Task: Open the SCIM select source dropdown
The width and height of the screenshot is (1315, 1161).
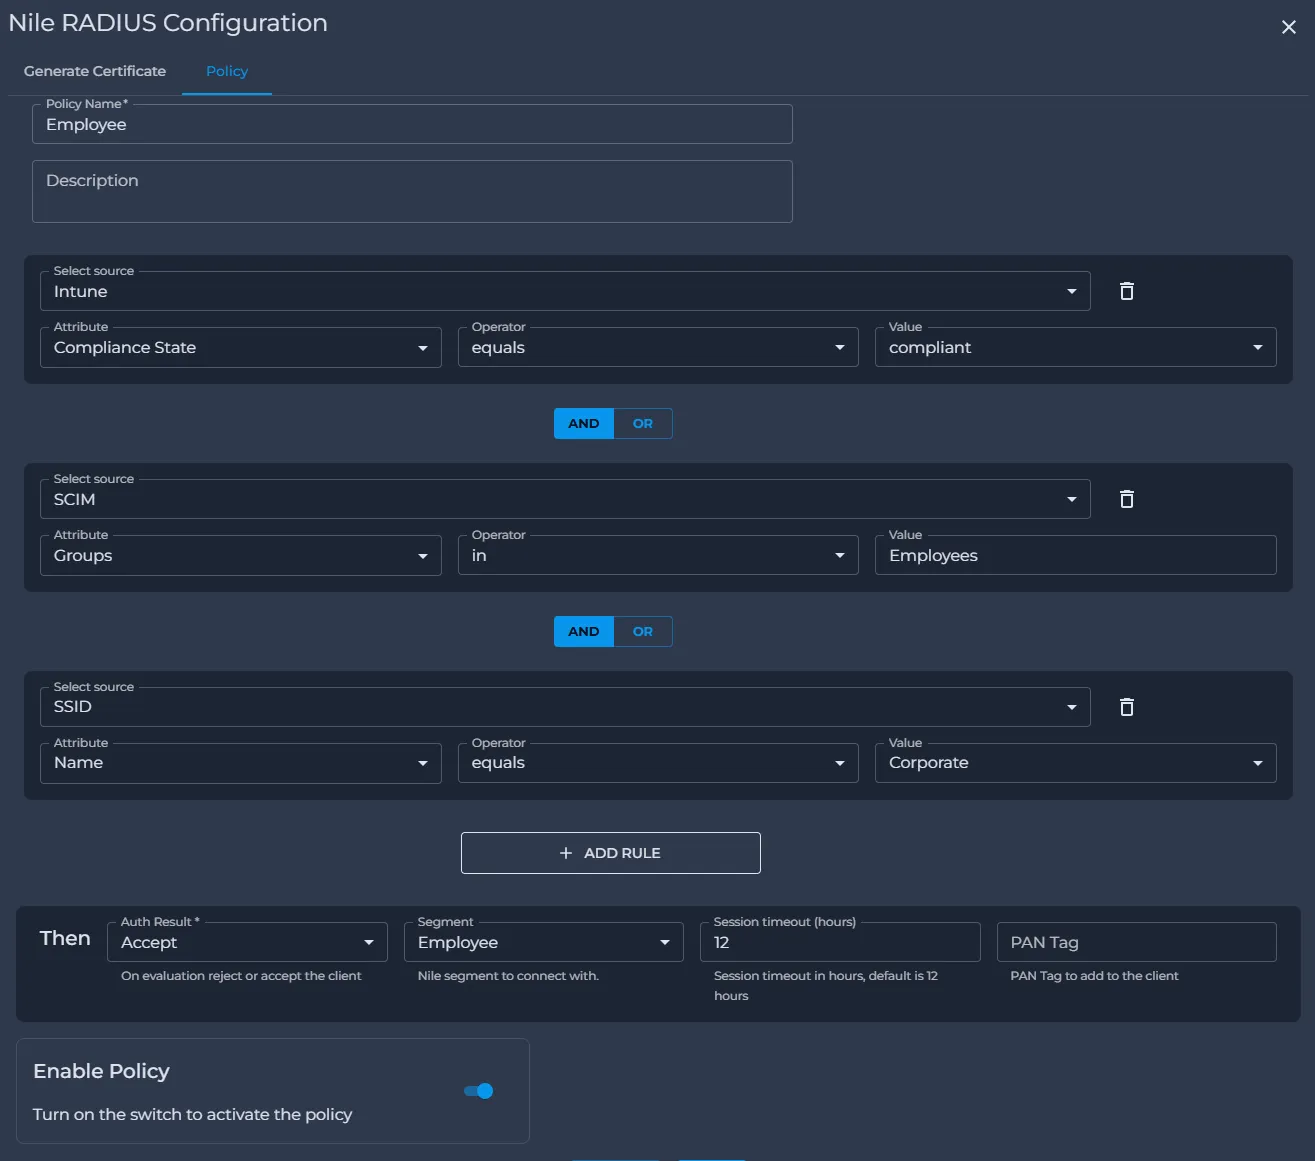Action: (565, 499)
